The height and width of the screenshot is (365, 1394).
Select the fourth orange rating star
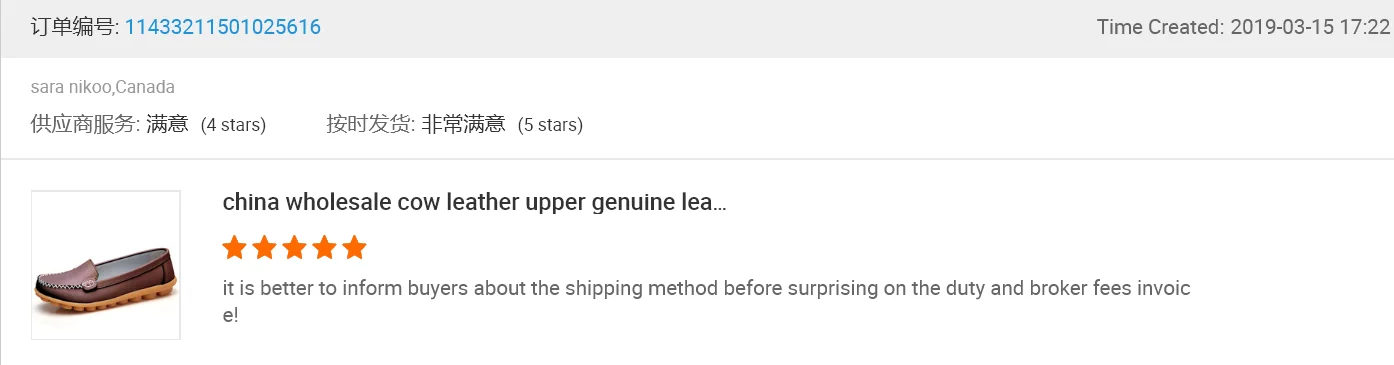[325, 247]
